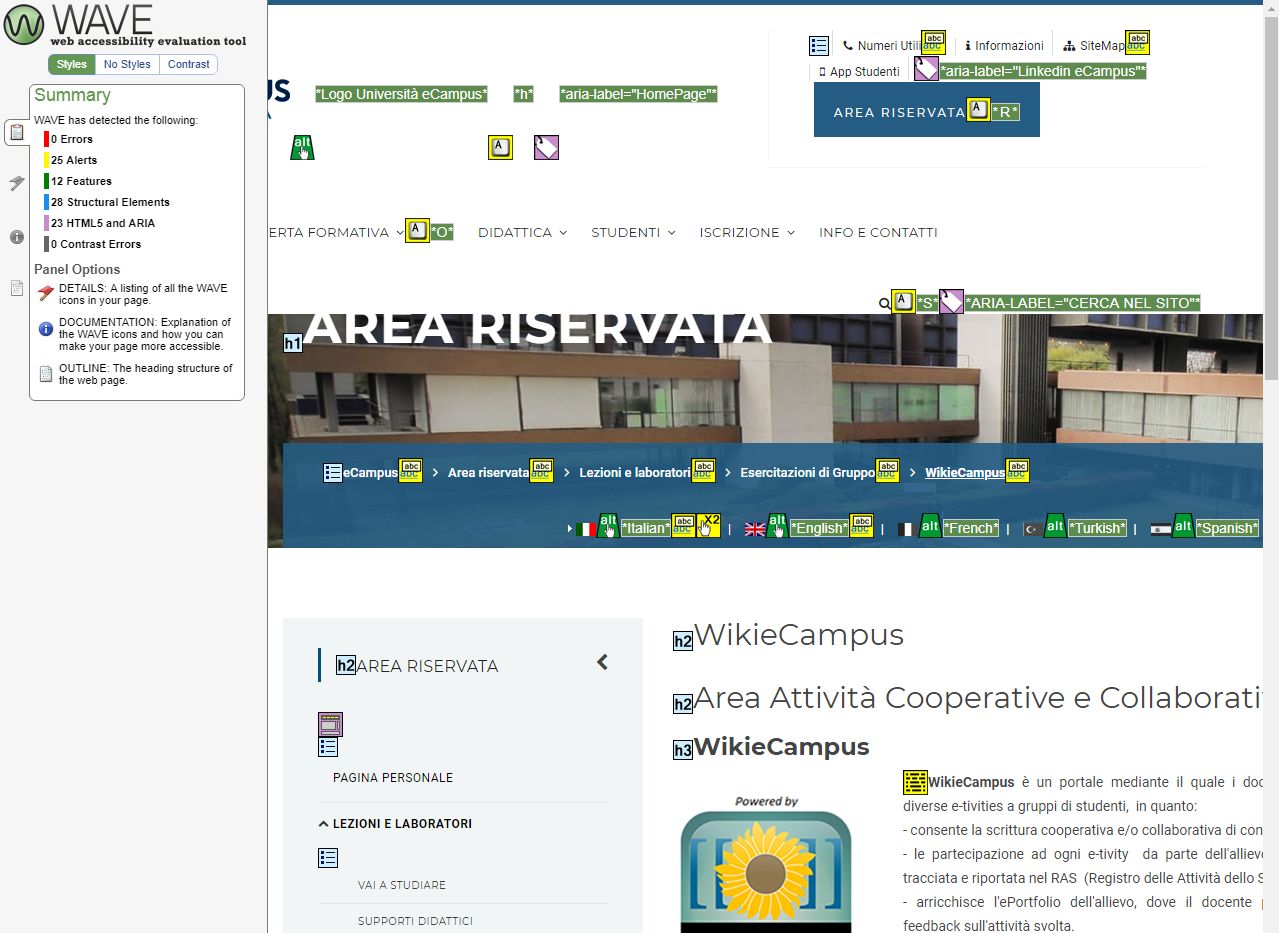Click the '12 Features' summary line
1279x933 pixels.
click(x=77, y=181)
